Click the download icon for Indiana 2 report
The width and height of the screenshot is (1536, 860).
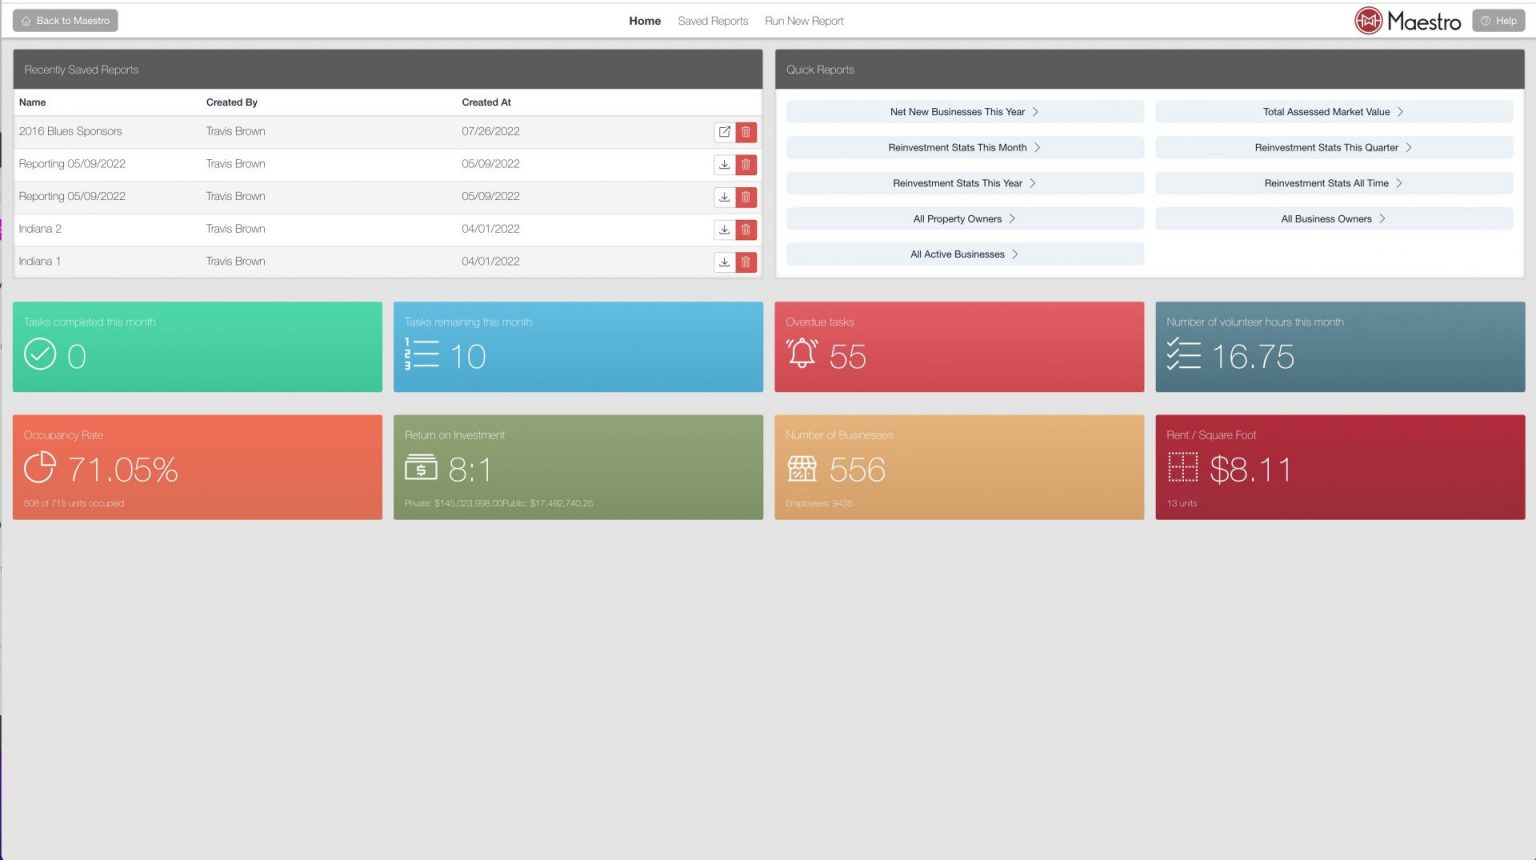[x=725, y=229]
